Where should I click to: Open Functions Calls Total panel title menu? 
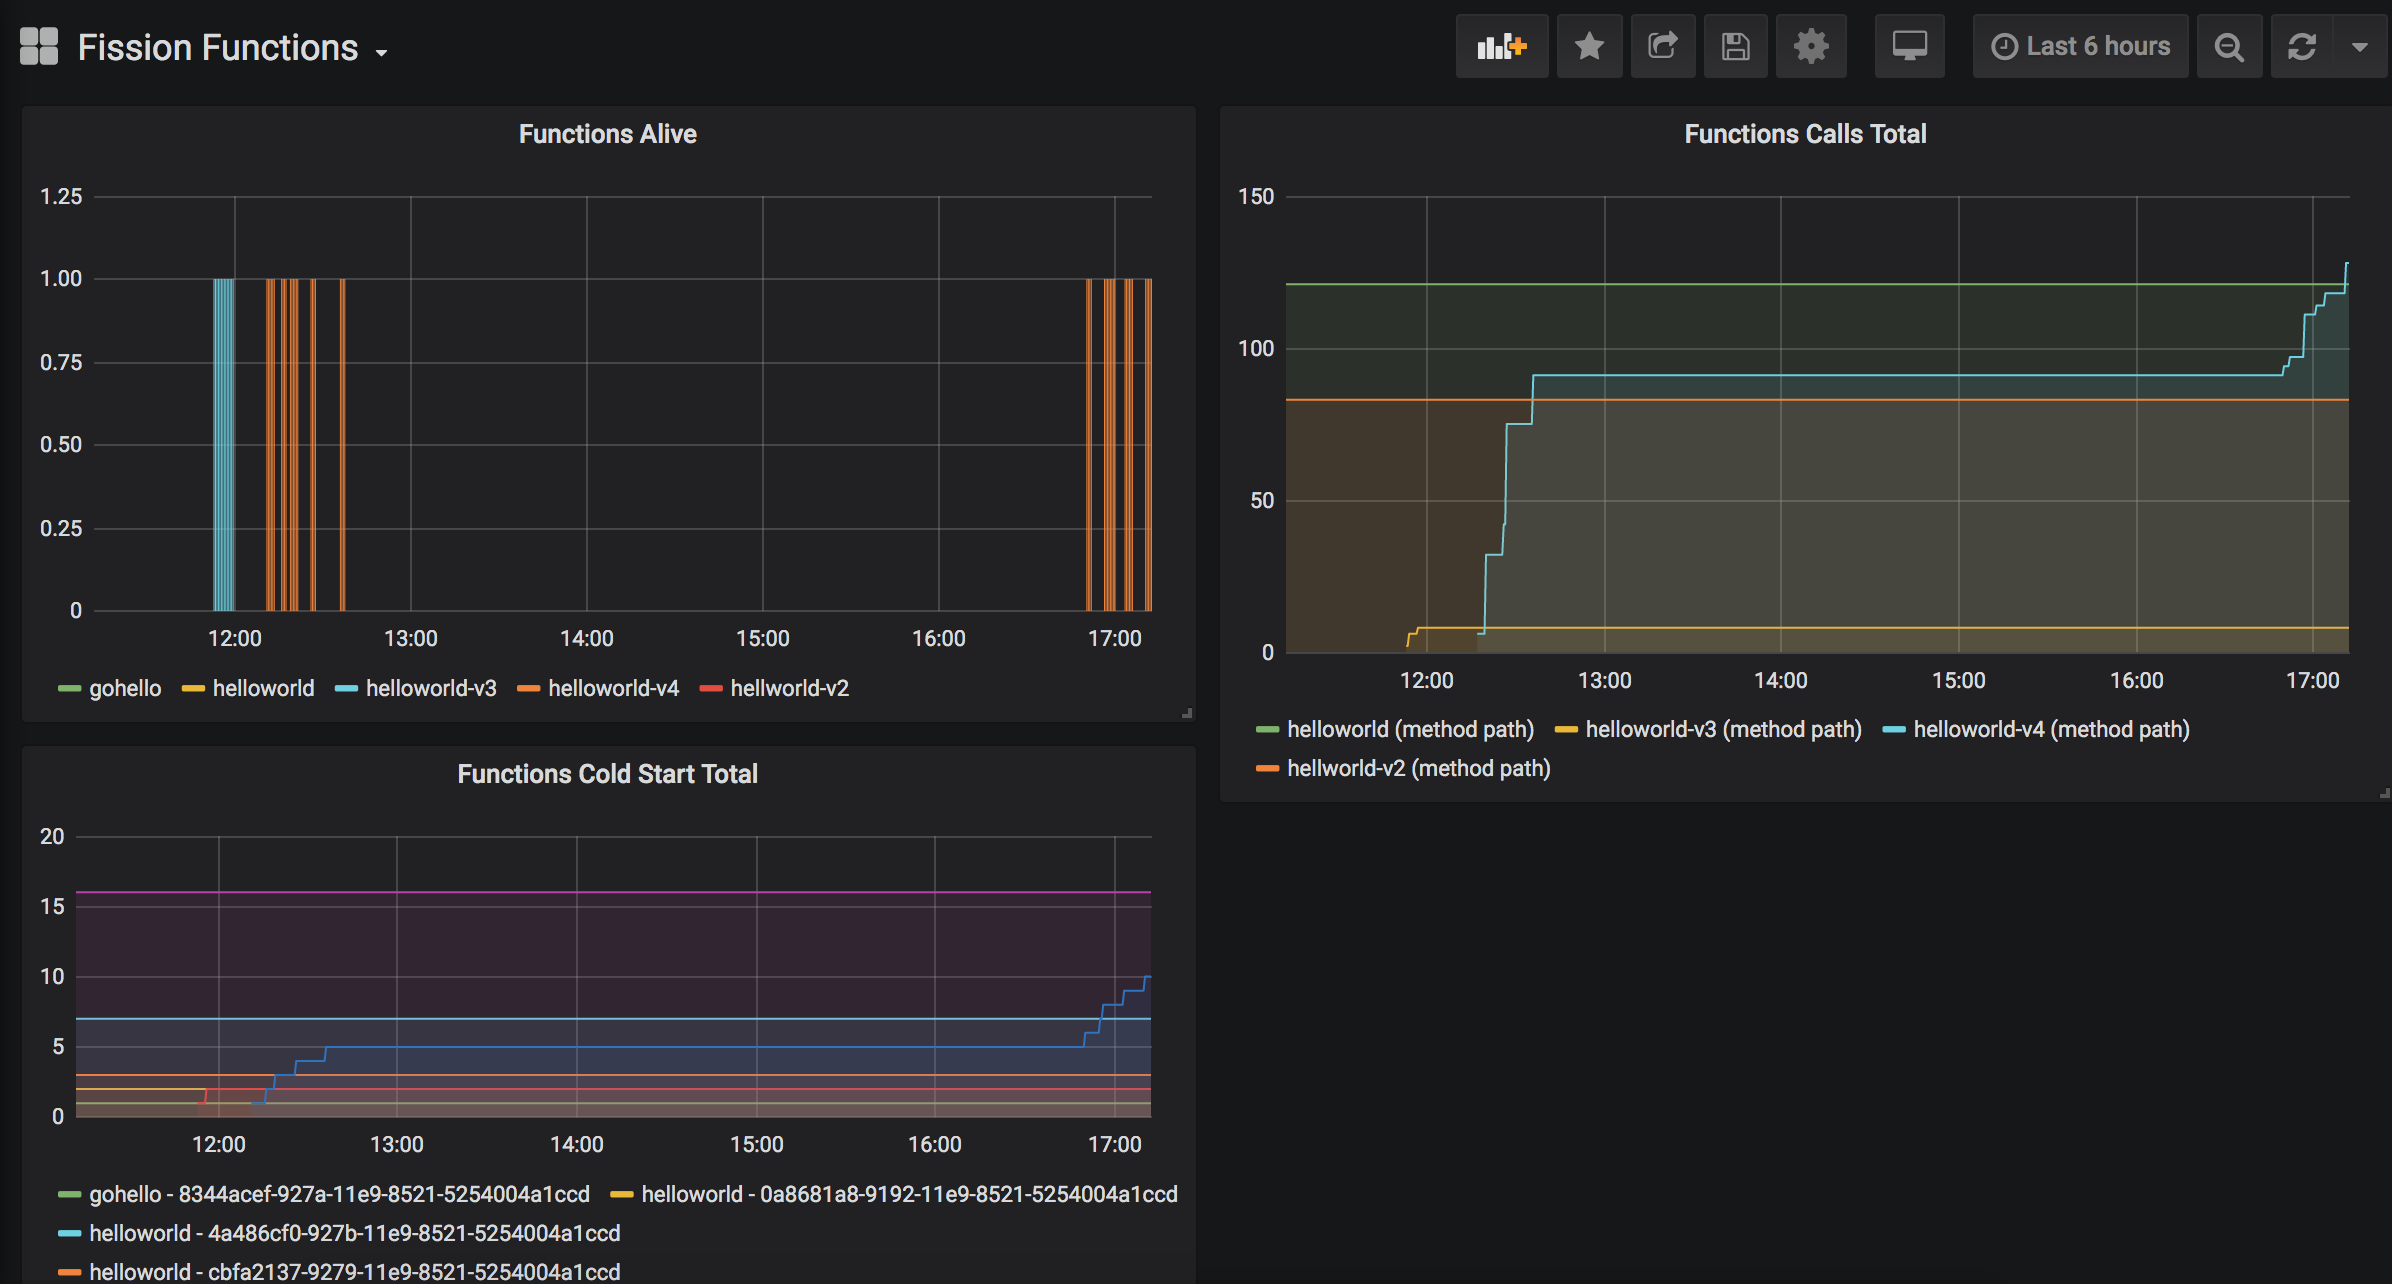pyautogui.click(x=1804, y=134)
